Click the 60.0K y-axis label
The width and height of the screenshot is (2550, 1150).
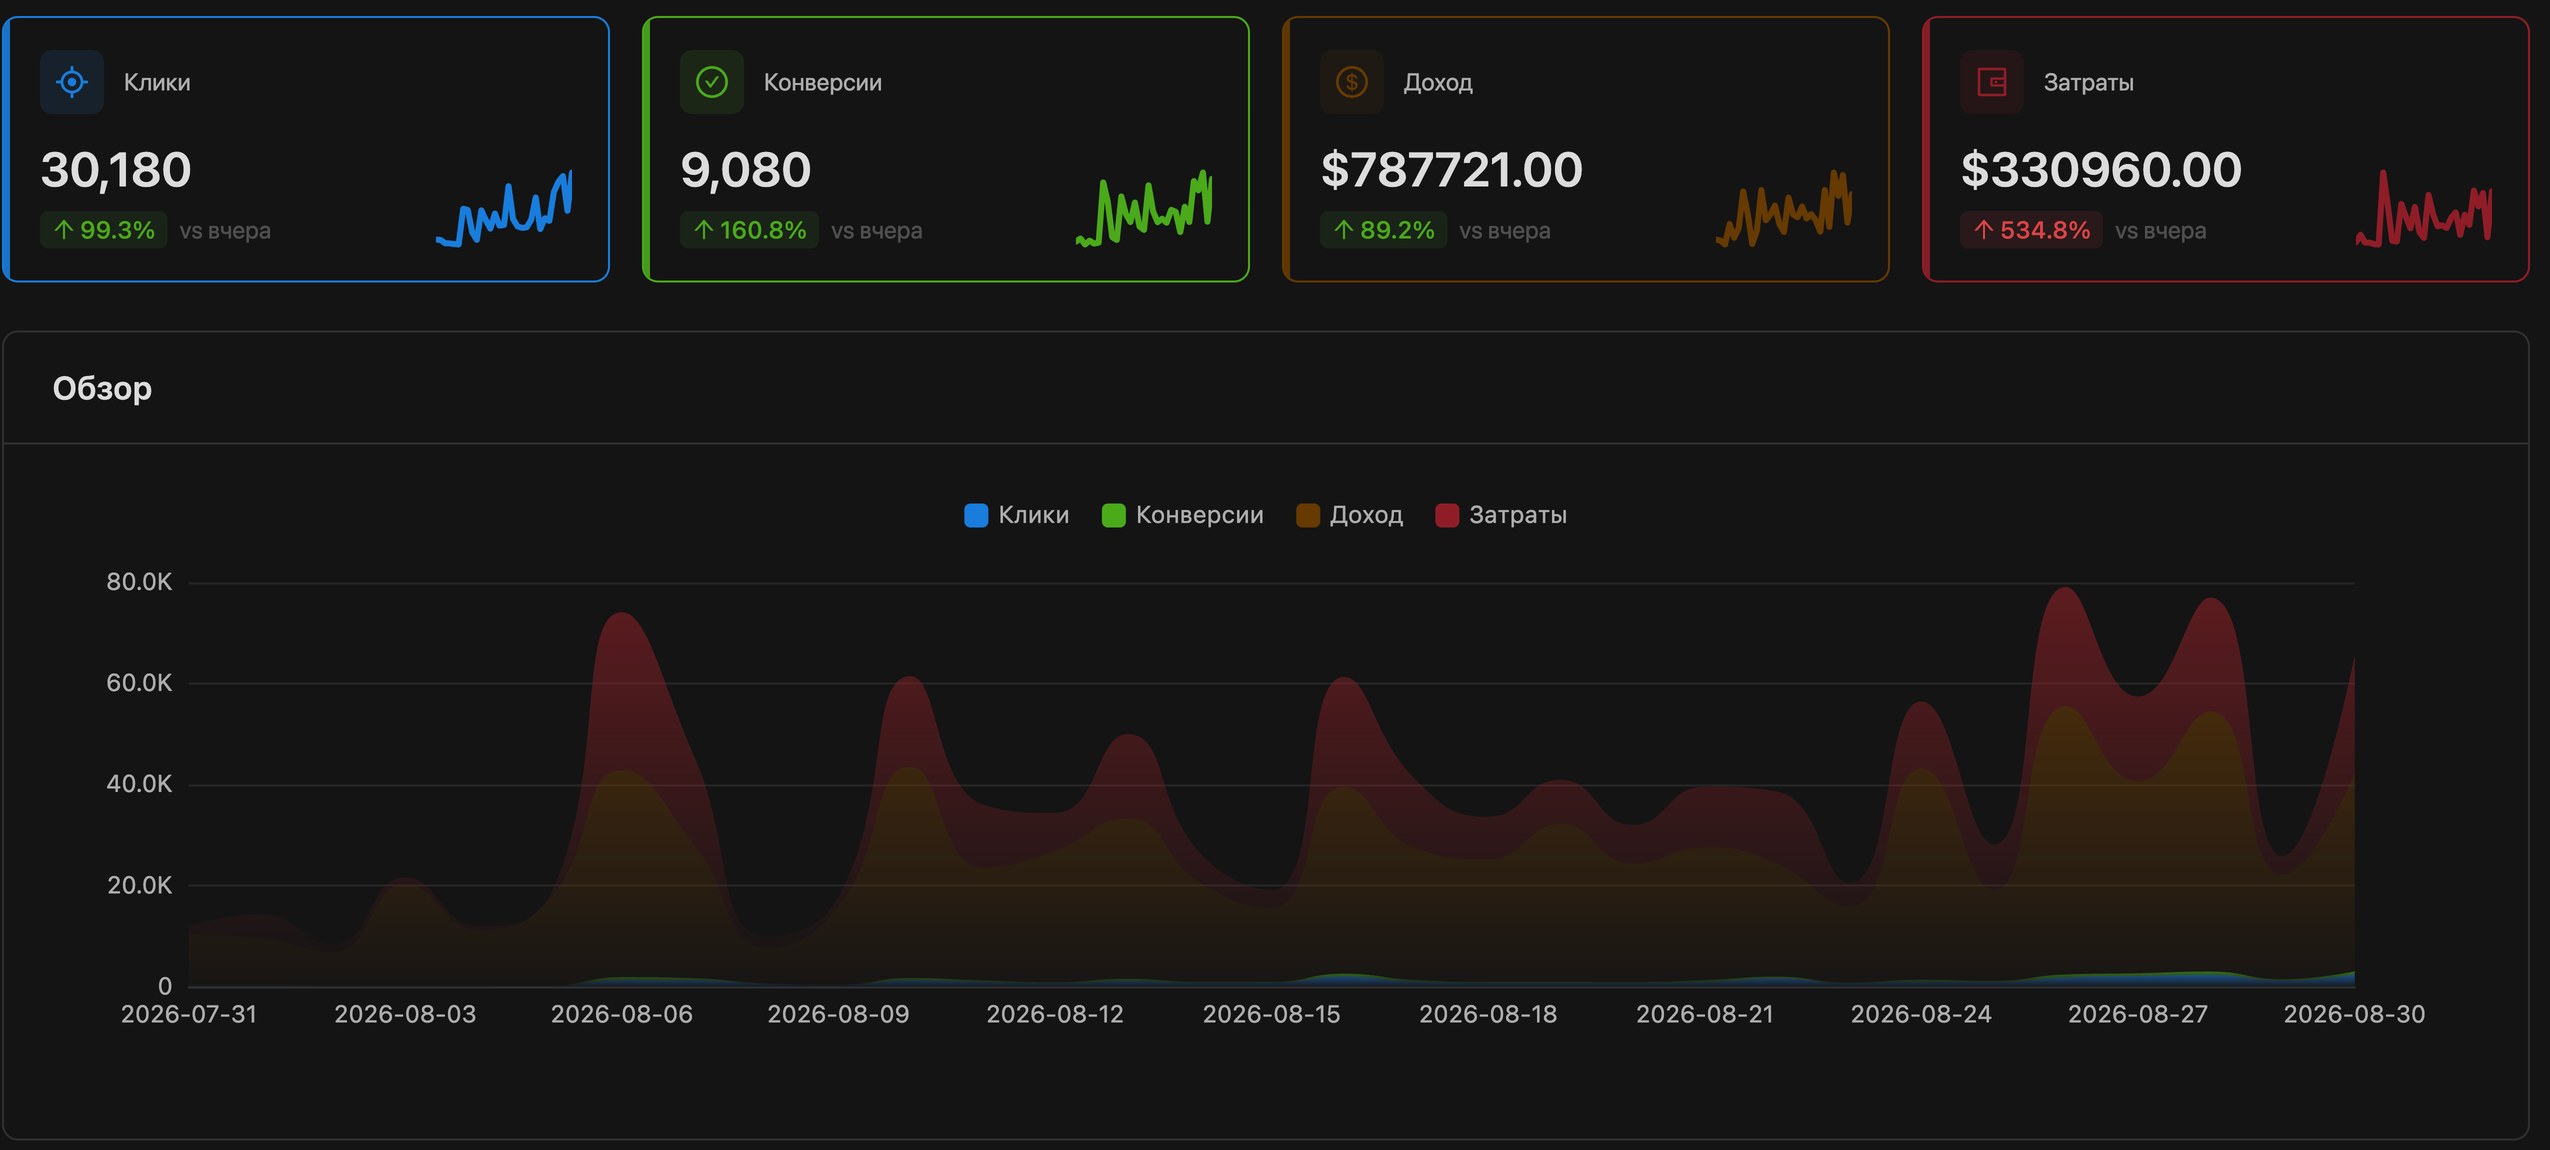139,683
